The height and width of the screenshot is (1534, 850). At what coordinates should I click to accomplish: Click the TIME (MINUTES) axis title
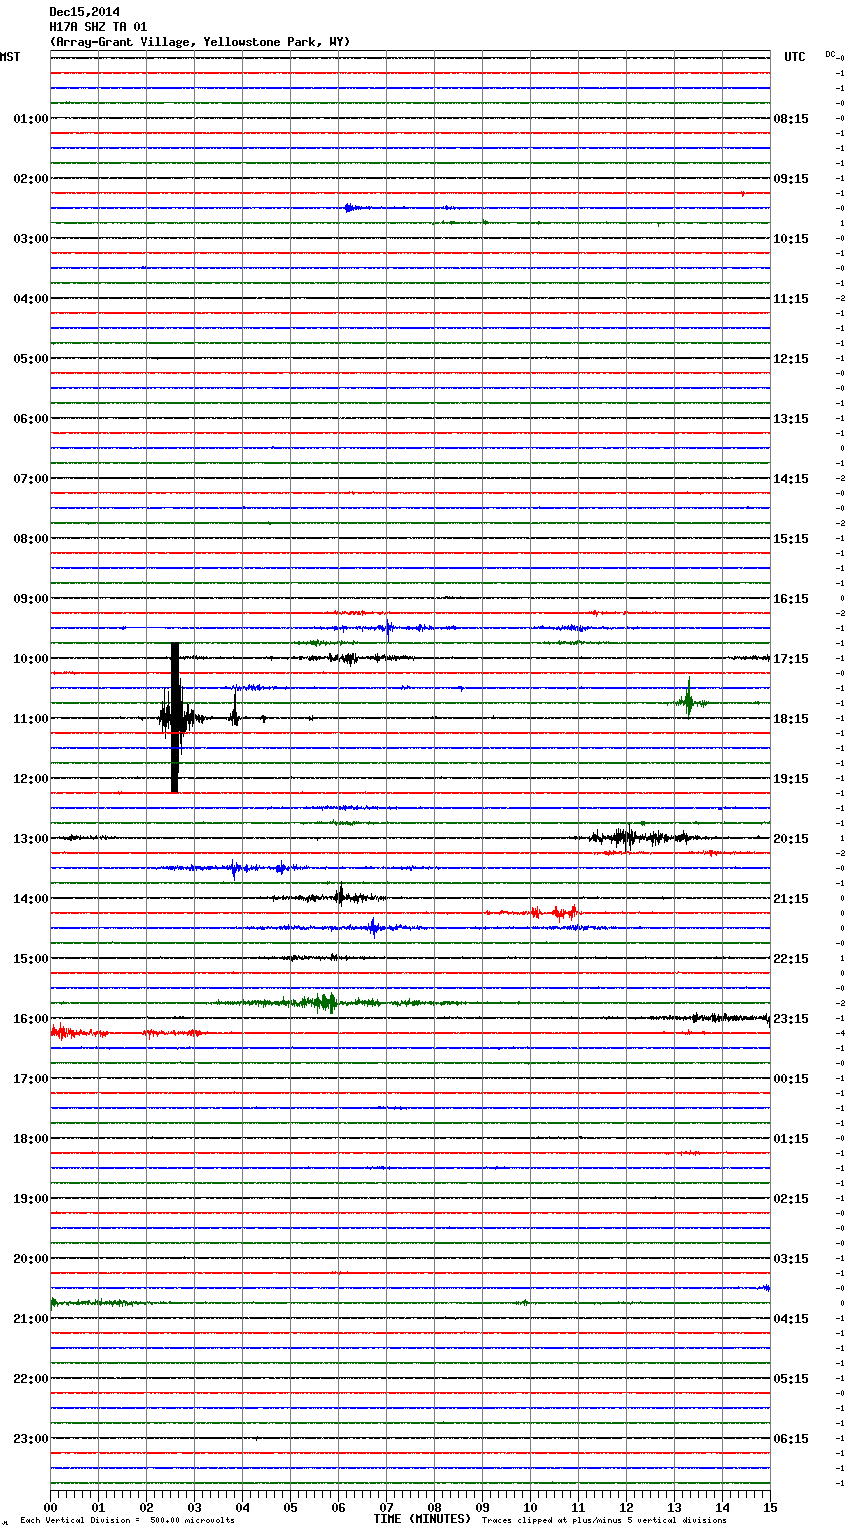(422, 1519)
